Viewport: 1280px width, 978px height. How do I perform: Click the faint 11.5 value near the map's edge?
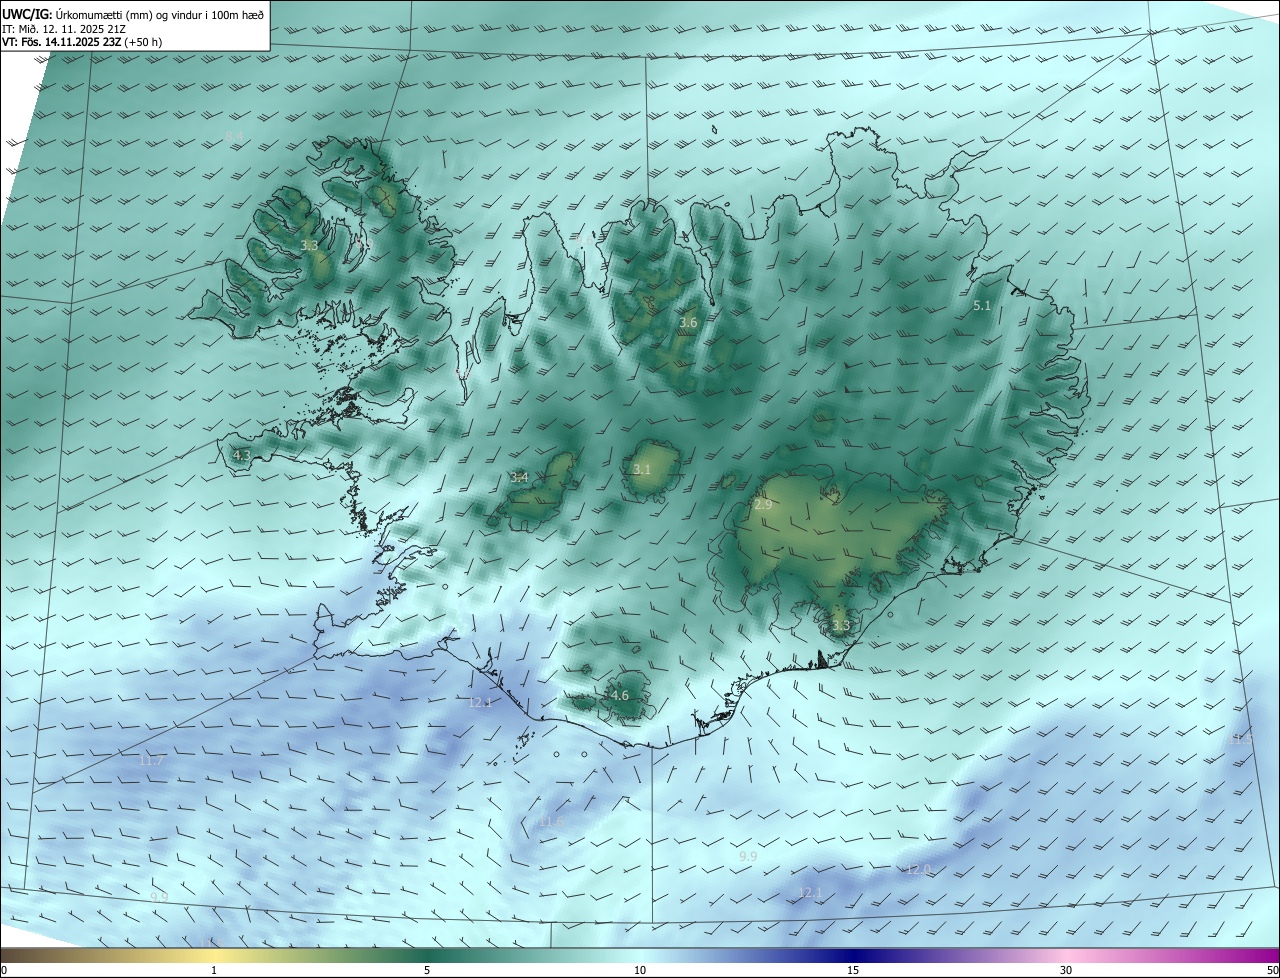tap(1241, 739)
